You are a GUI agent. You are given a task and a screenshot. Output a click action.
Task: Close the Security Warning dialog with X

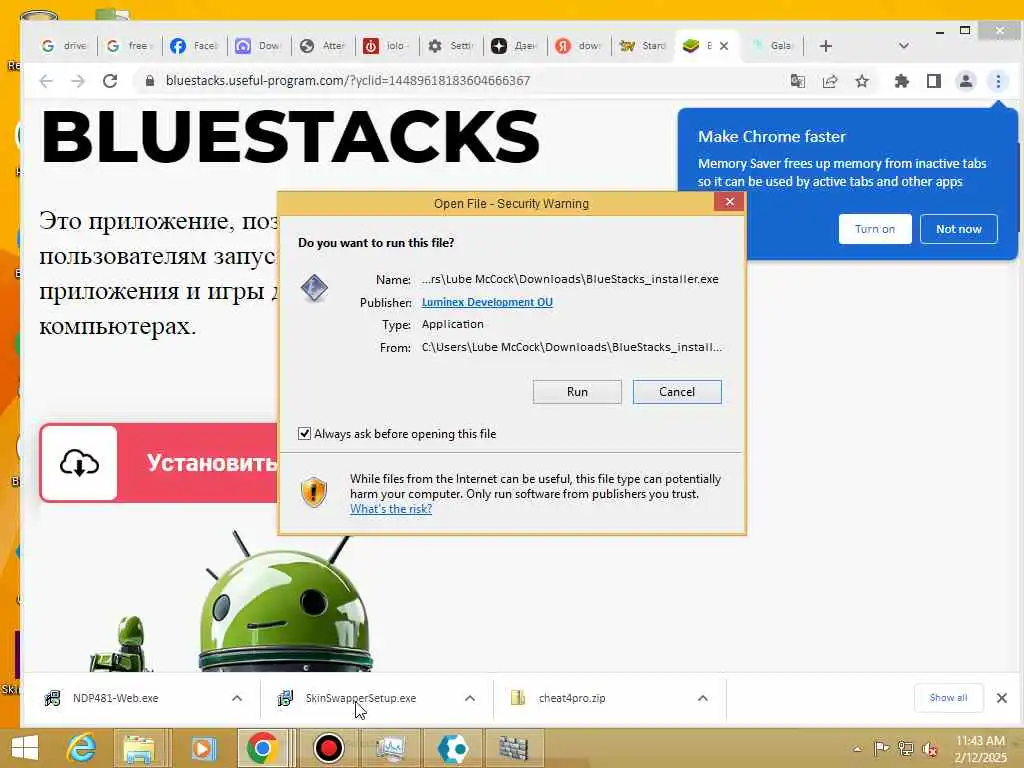point(729,202)
